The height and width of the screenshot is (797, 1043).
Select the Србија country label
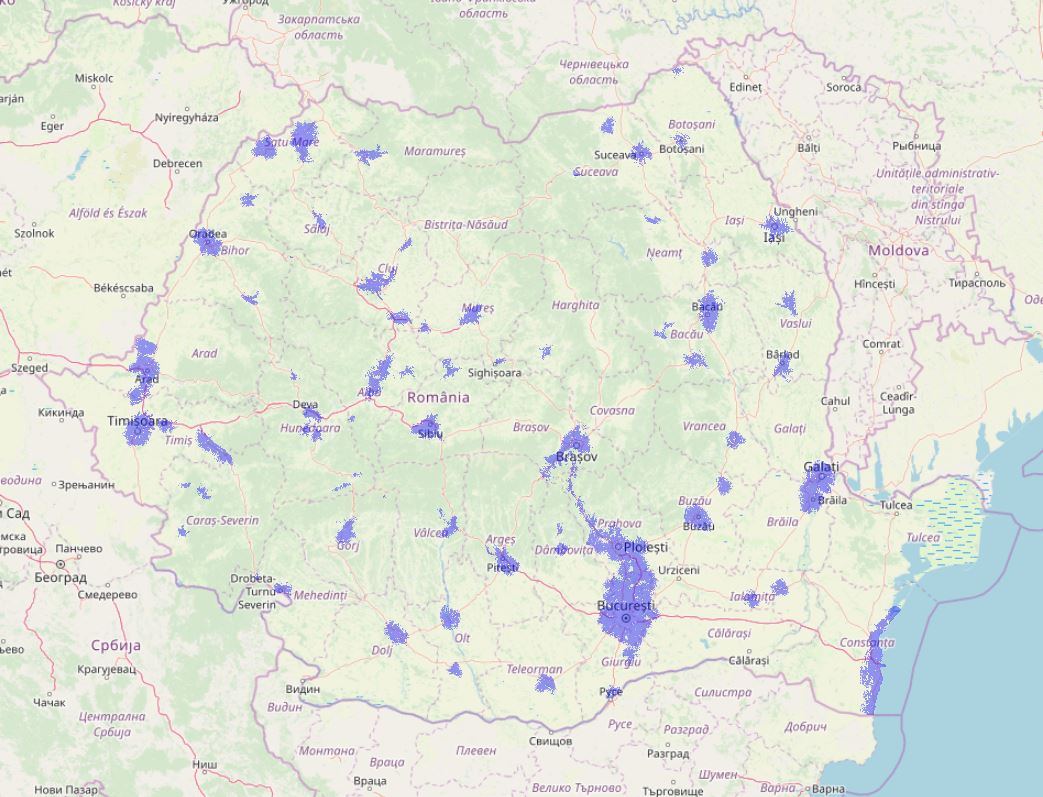pos(116,645)
